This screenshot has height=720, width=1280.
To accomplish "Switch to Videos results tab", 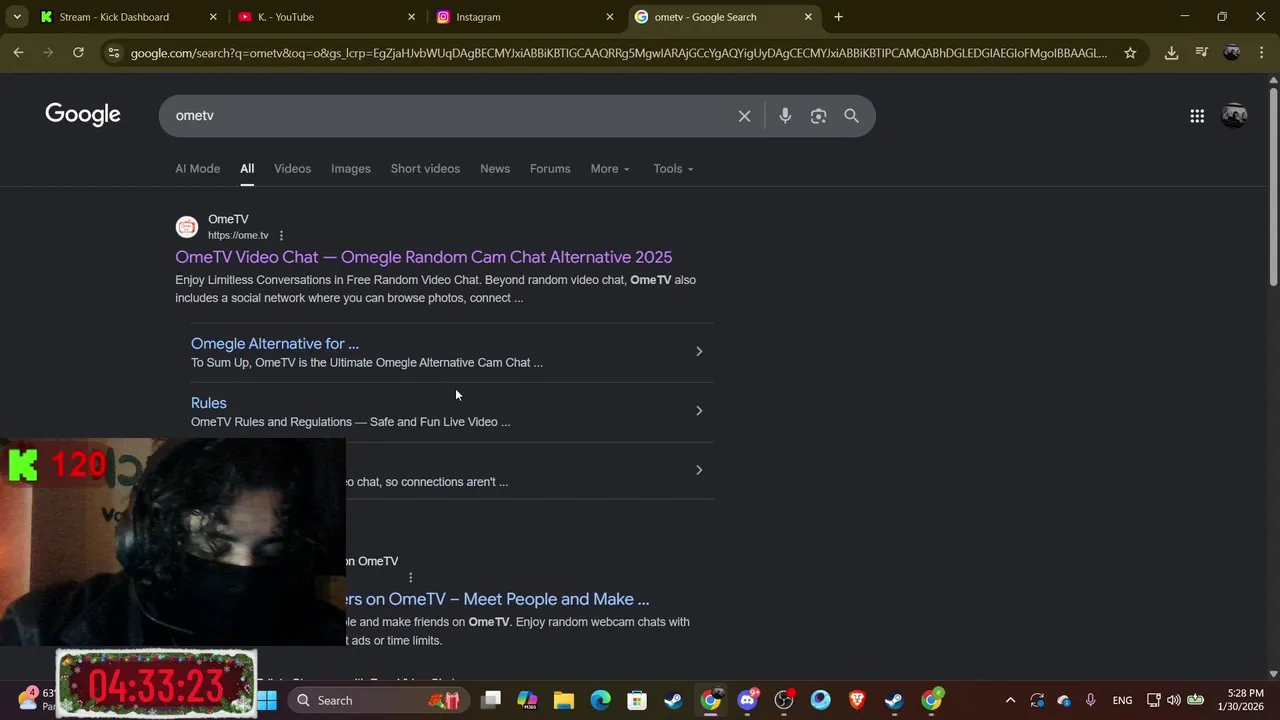I will 292,169.
